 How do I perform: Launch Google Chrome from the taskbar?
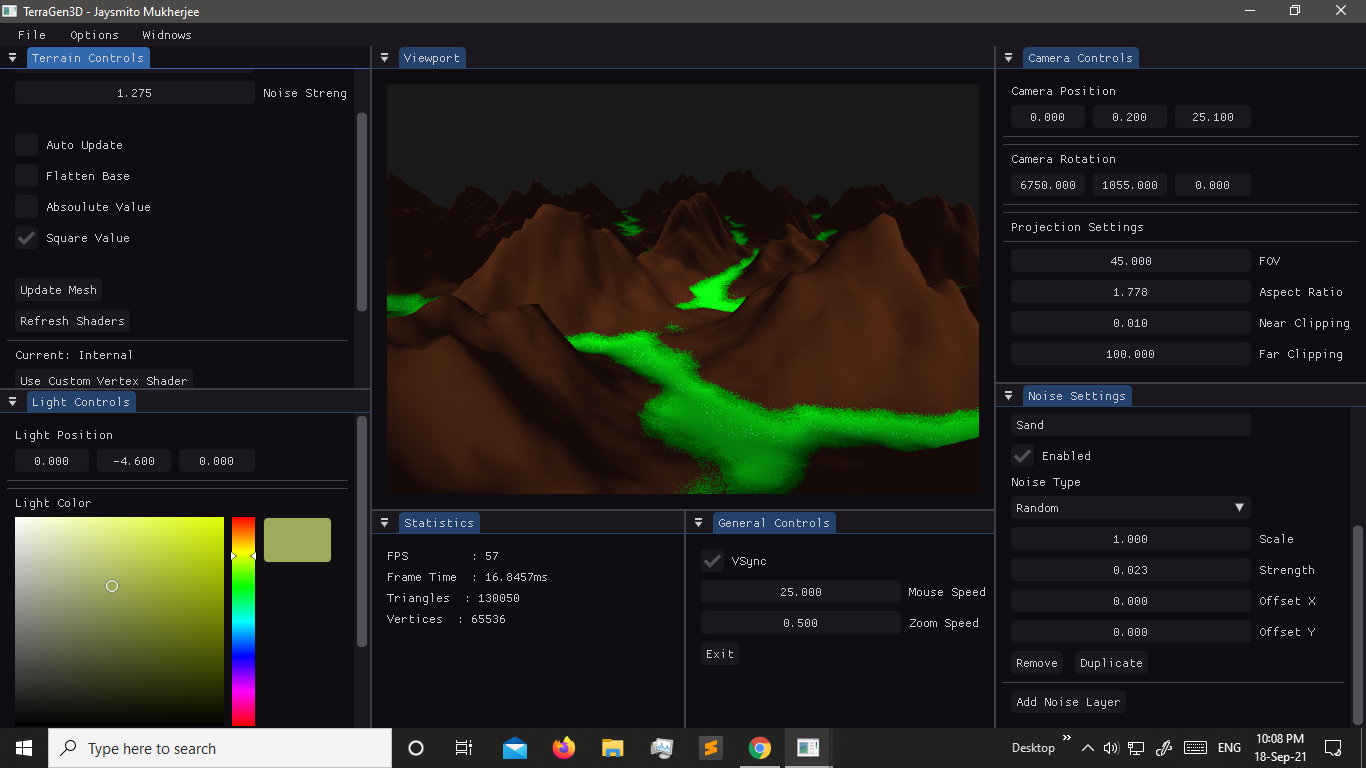[759, 747]
